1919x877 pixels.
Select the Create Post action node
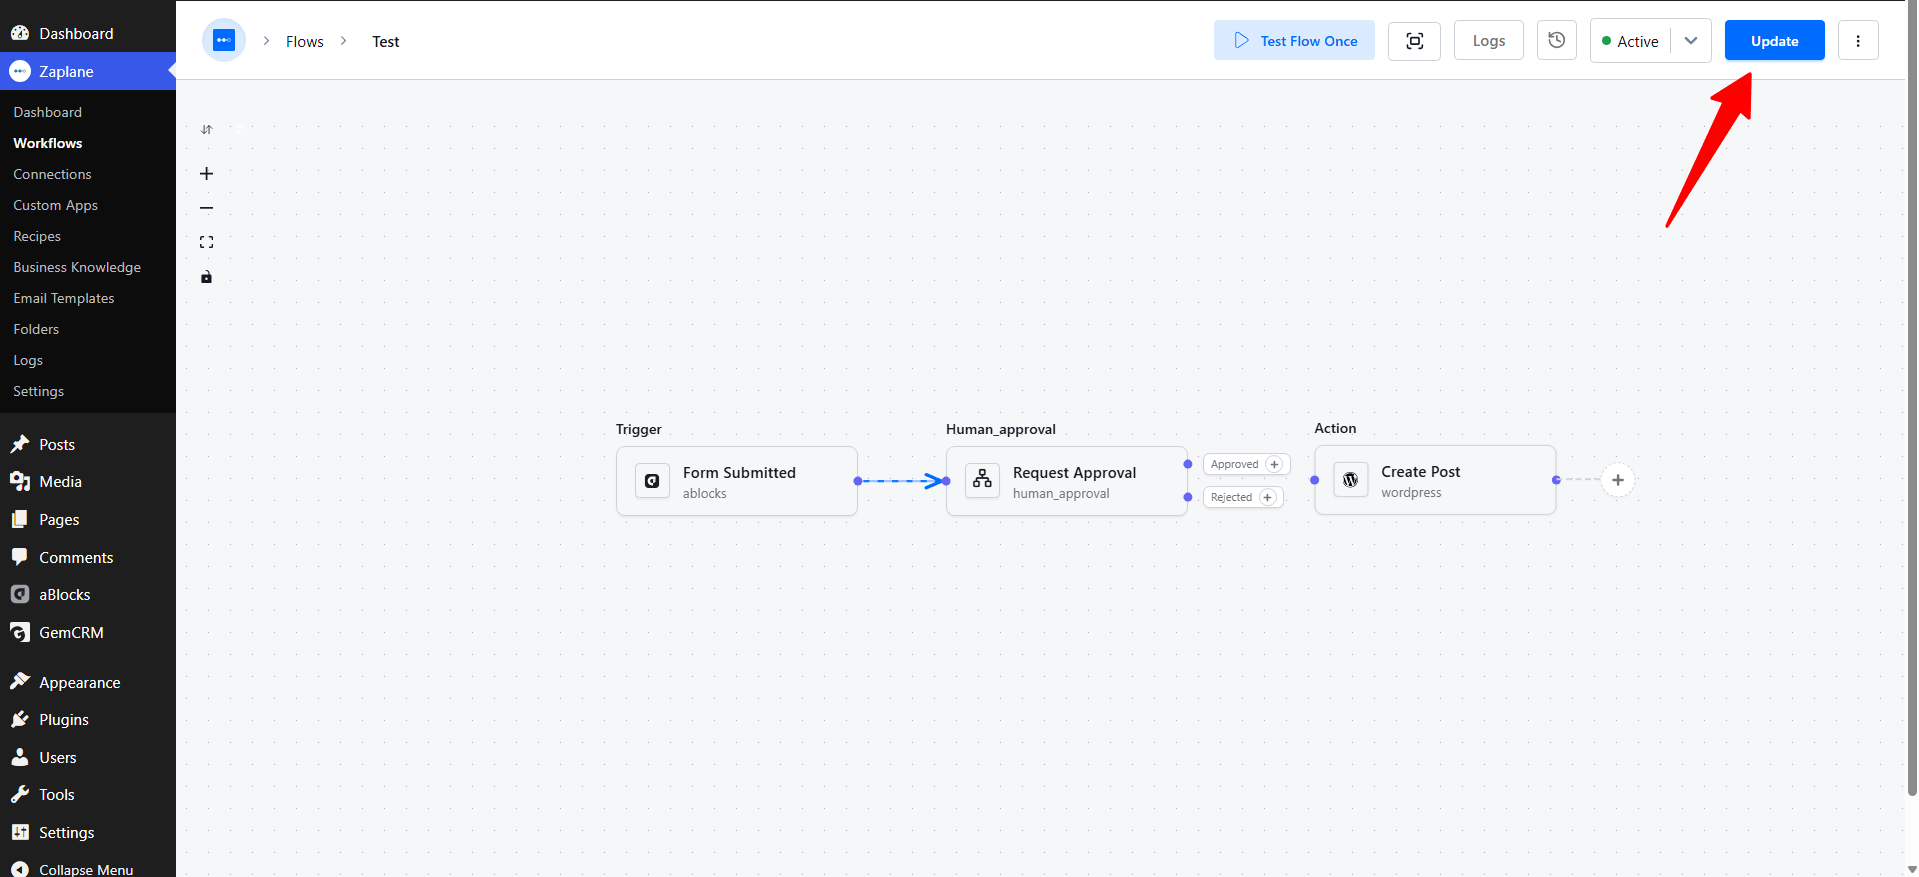click(x=1435, y=480)
